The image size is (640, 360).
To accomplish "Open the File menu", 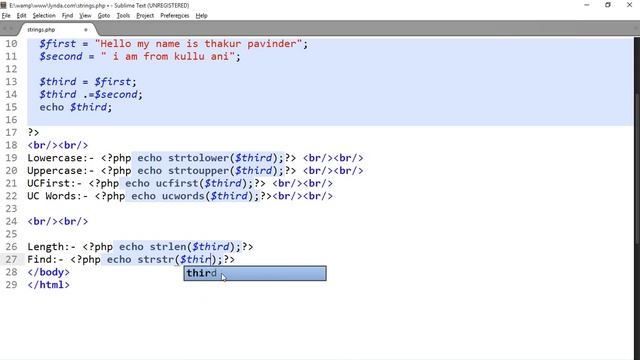I will (6, 16).
